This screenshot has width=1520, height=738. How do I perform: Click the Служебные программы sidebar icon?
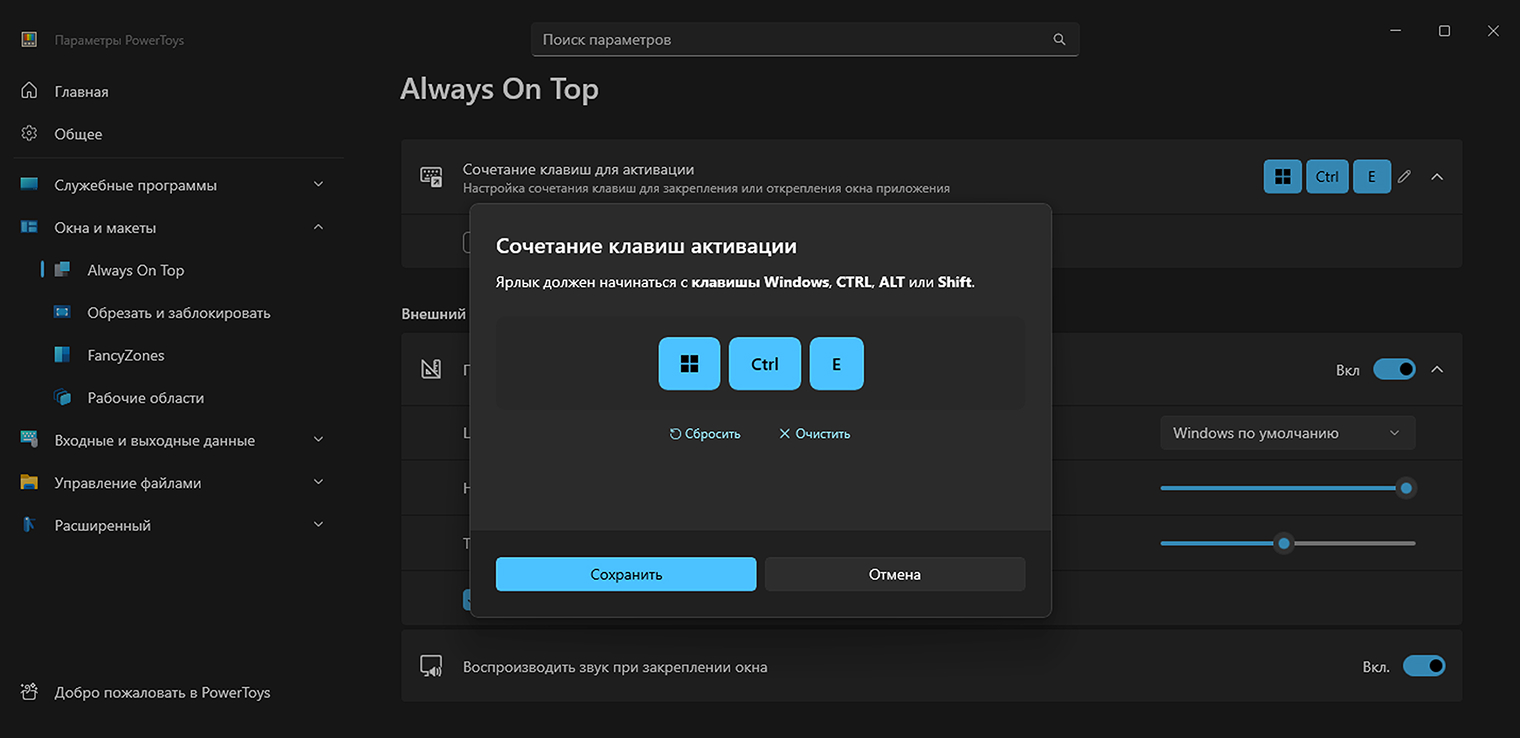point(29,185)
